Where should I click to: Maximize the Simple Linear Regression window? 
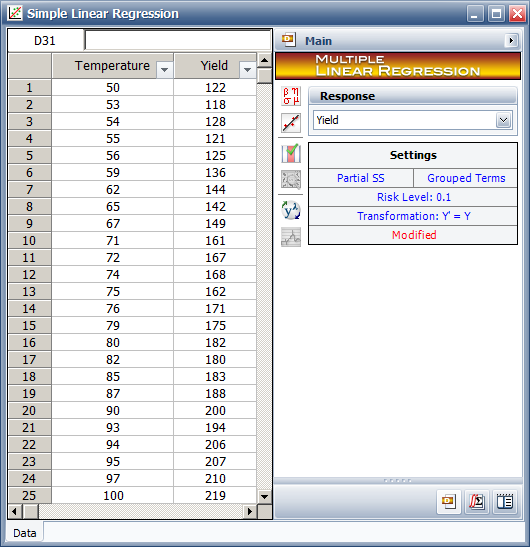(496, 14)
